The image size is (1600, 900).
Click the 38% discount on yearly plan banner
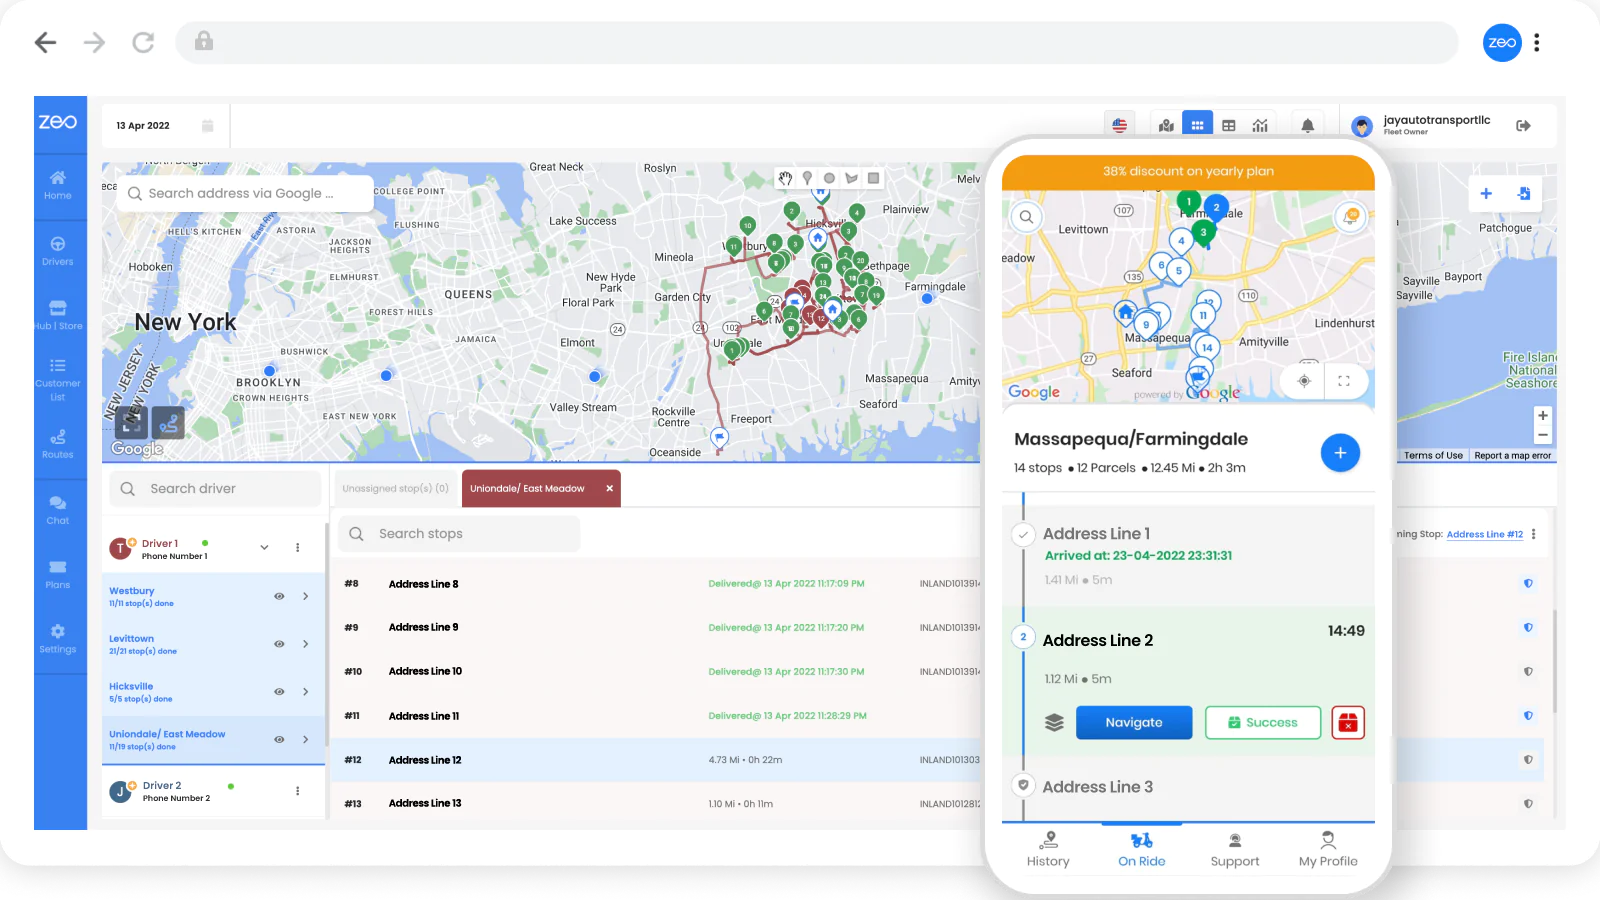1188,171
